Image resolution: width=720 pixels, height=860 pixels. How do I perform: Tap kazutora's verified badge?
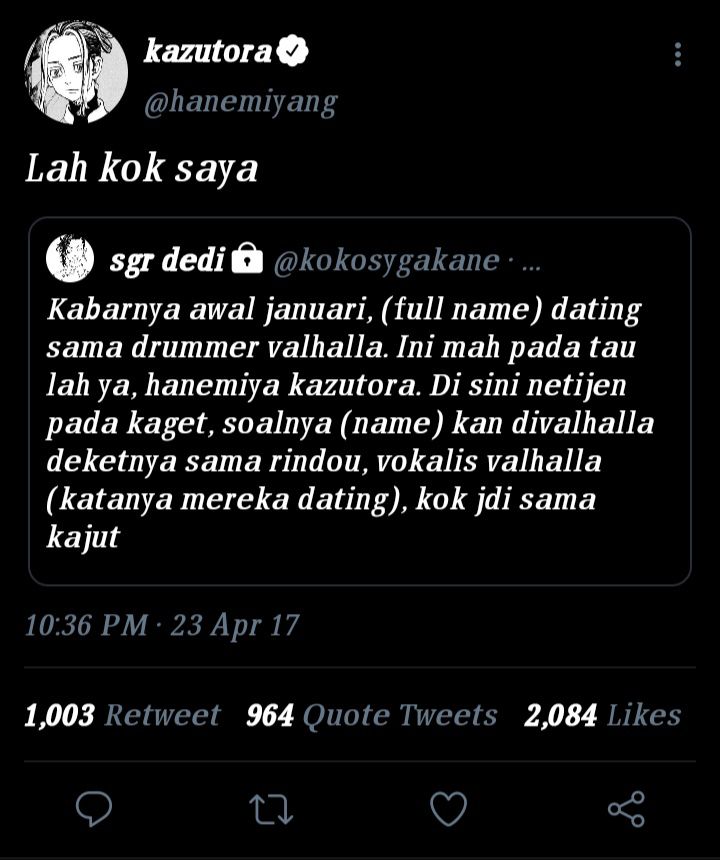pyautogui.click(x=292, y=50)
